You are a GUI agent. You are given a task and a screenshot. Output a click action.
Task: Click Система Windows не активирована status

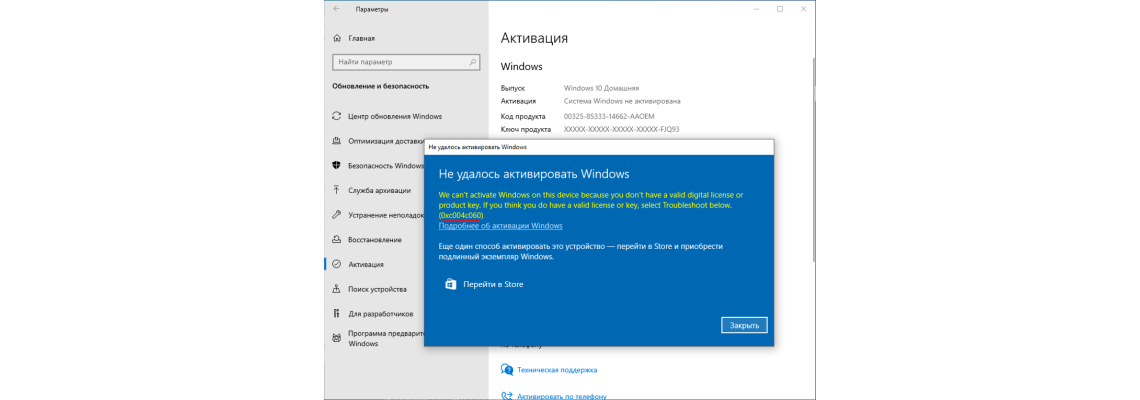(622, 101)
